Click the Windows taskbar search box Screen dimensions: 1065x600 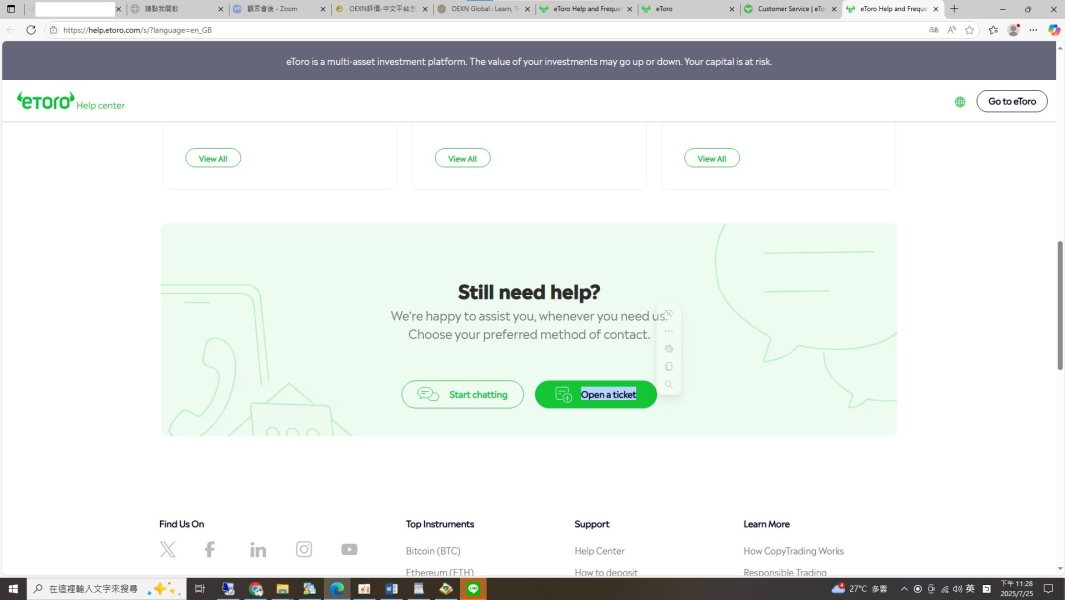[x=105, y=588]
